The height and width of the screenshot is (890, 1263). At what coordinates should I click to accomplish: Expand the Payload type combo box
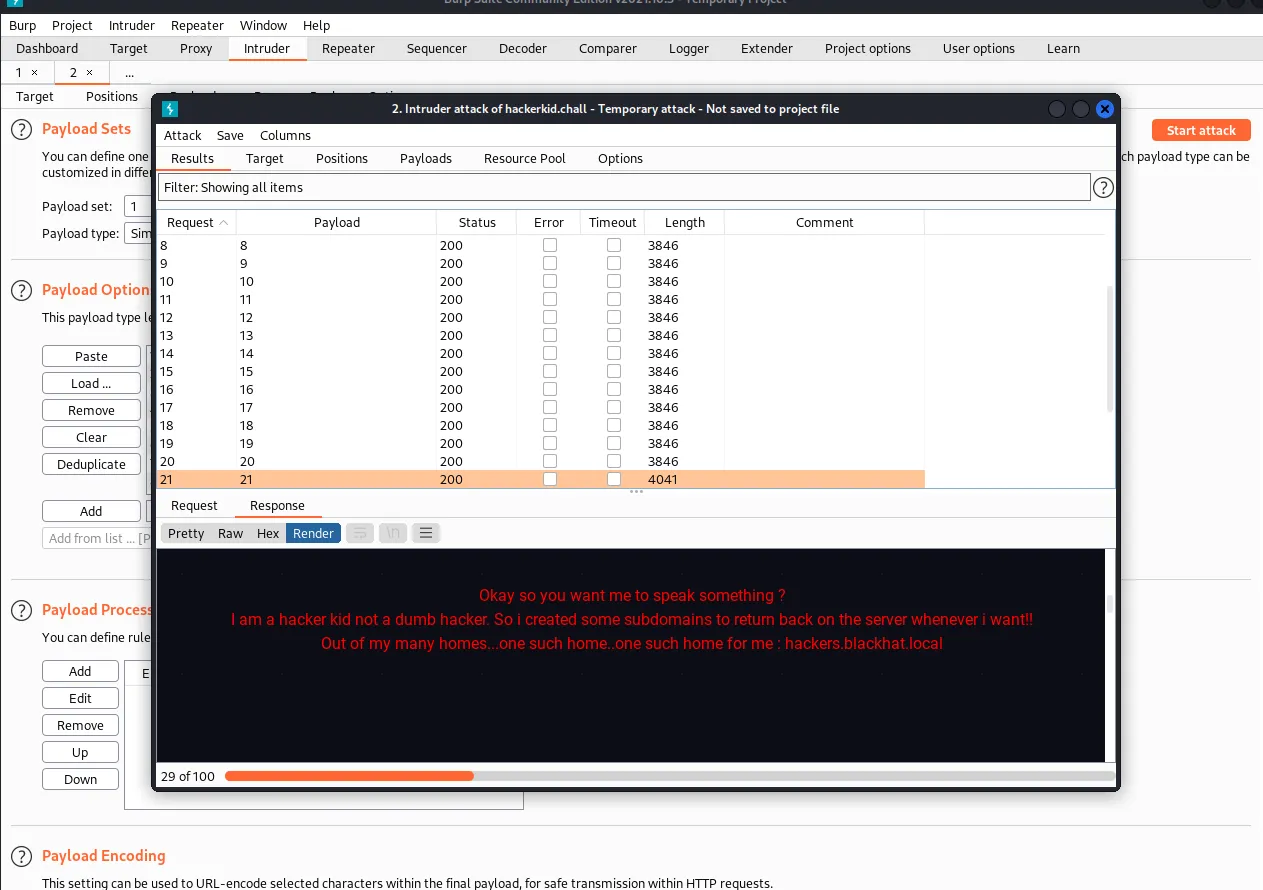click(138, 233)
